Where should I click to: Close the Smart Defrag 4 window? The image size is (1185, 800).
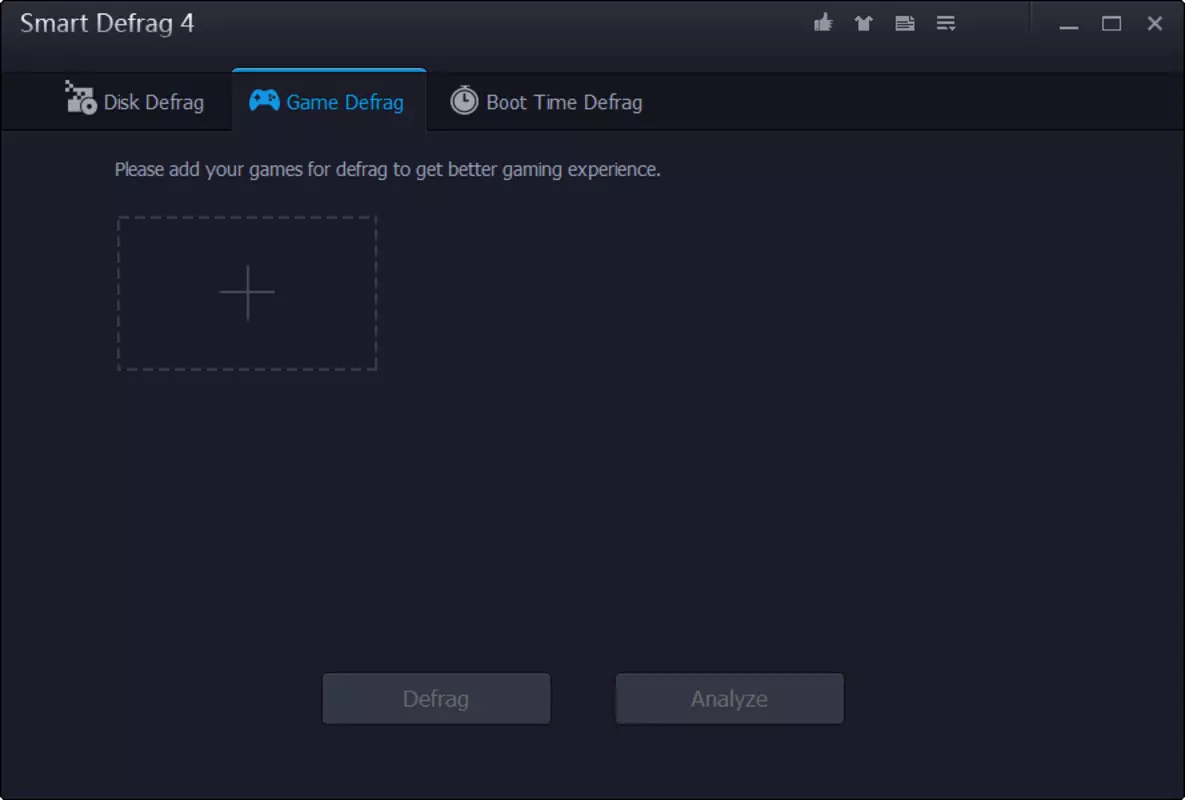pyautogui.click(x=1154, y=24)
